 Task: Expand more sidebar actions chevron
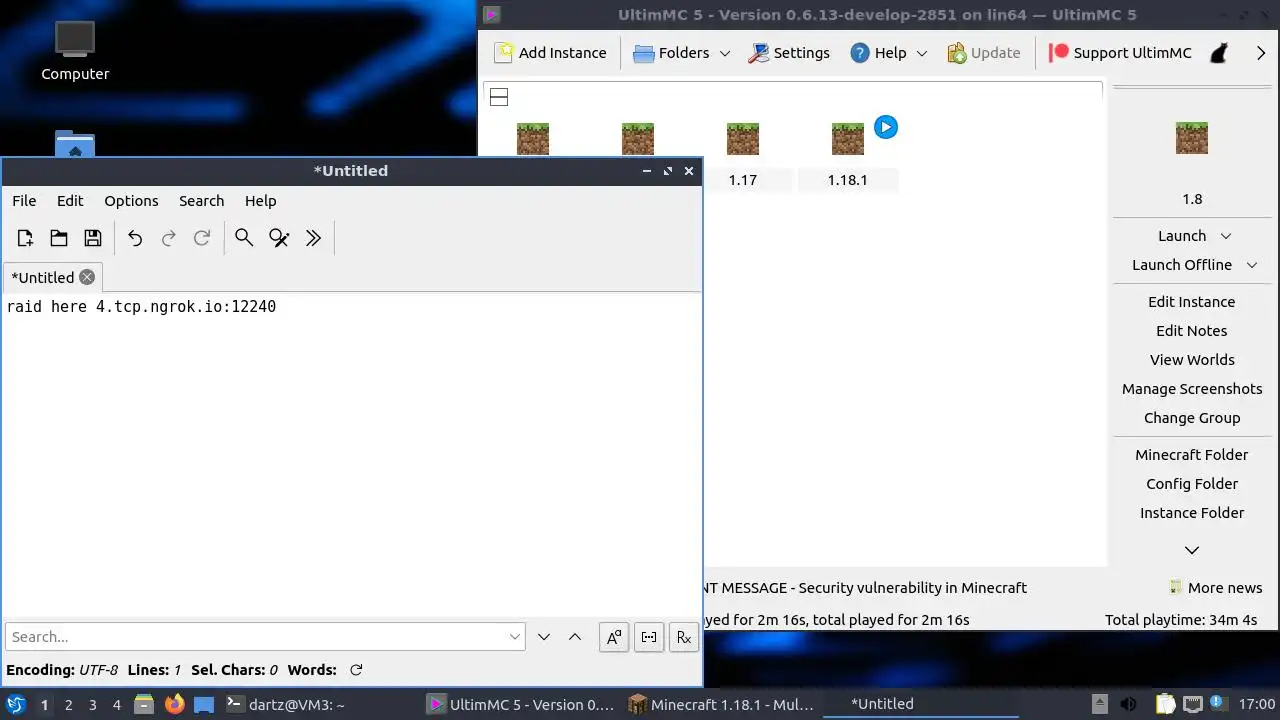click(1192, 550)
